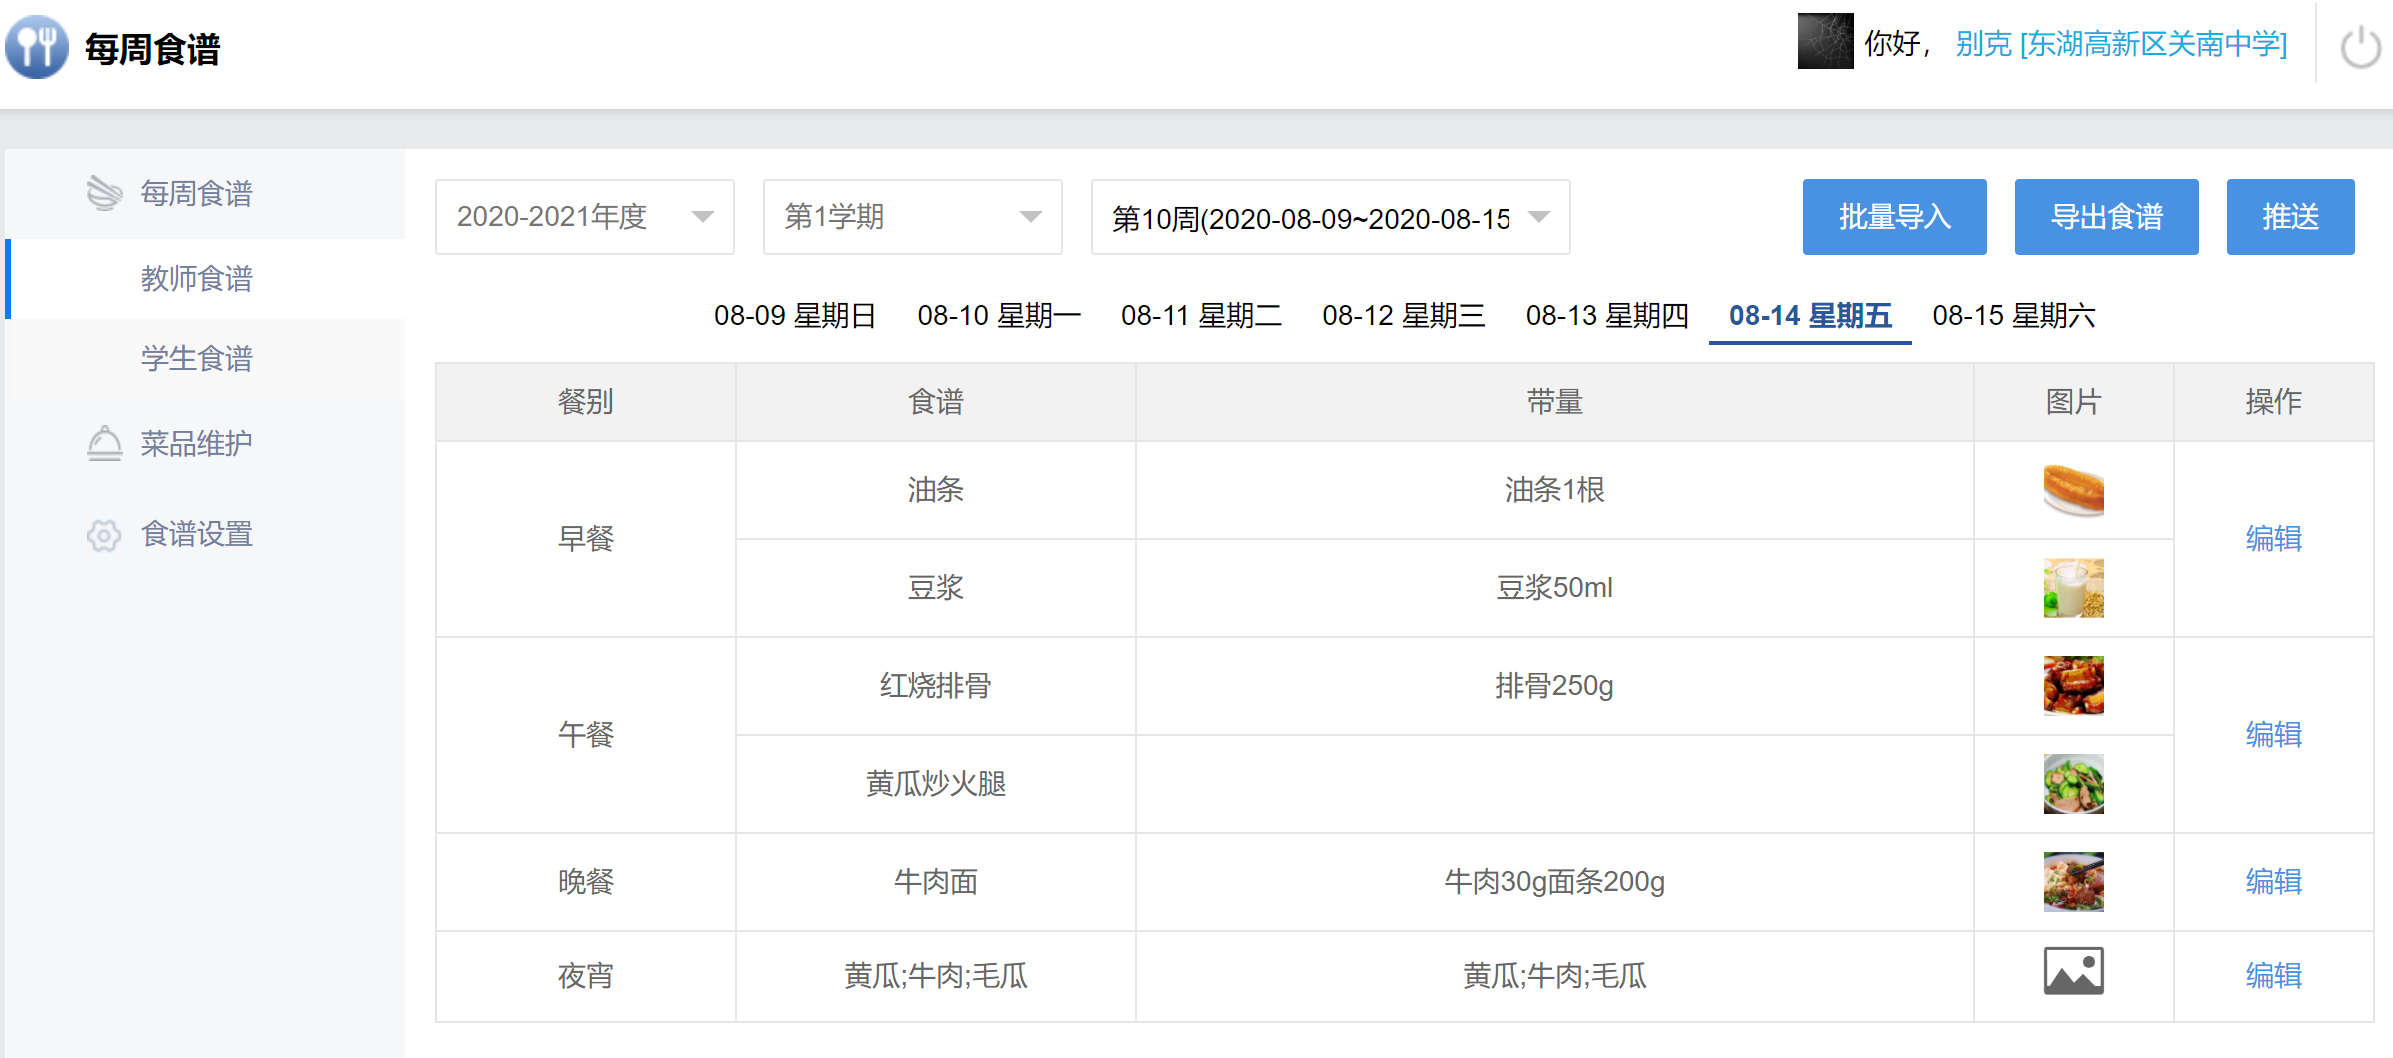
Task: Expand the 2020-2021年度 year dropdown
Action: [585, 217]
